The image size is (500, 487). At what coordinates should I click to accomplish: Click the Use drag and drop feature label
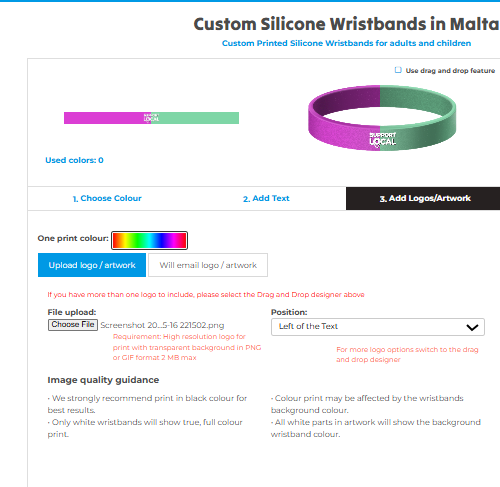(x=450, y=71)
